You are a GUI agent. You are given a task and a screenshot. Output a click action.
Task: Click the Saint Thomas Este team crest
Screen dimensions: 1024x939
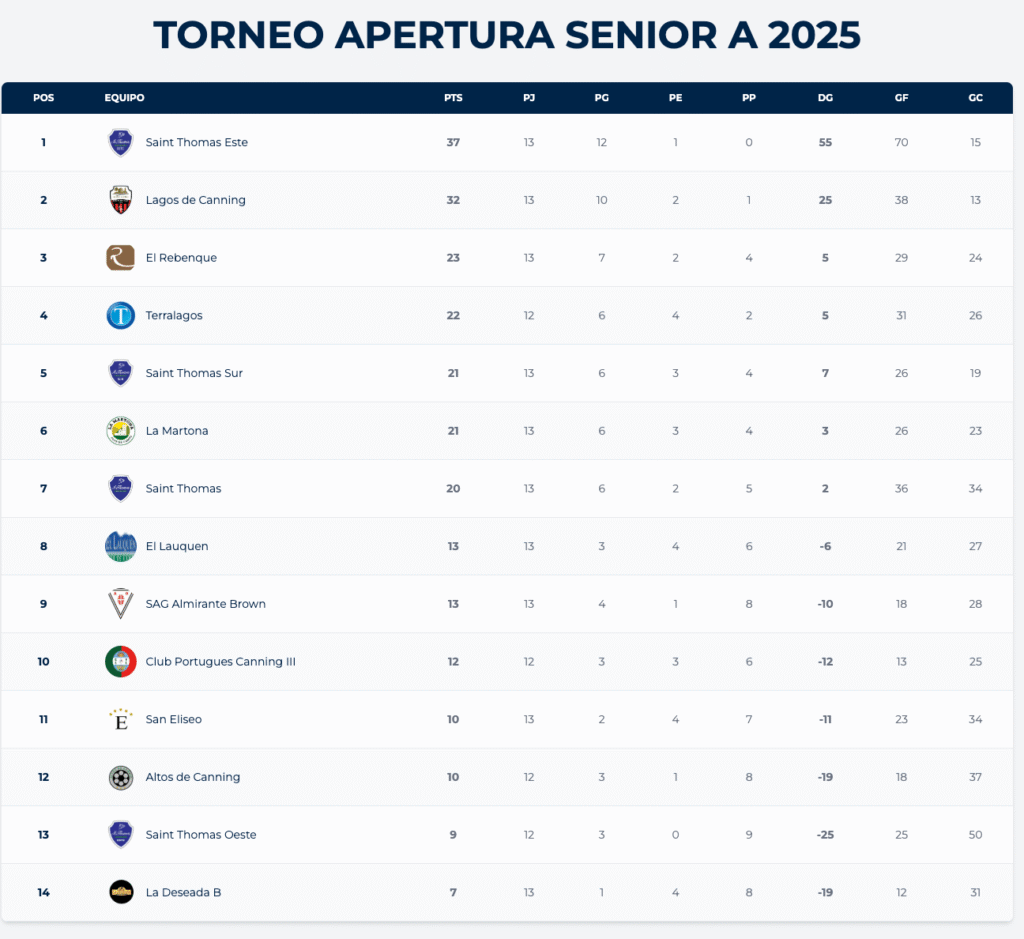pyautogui.click(x=121, y=142)
